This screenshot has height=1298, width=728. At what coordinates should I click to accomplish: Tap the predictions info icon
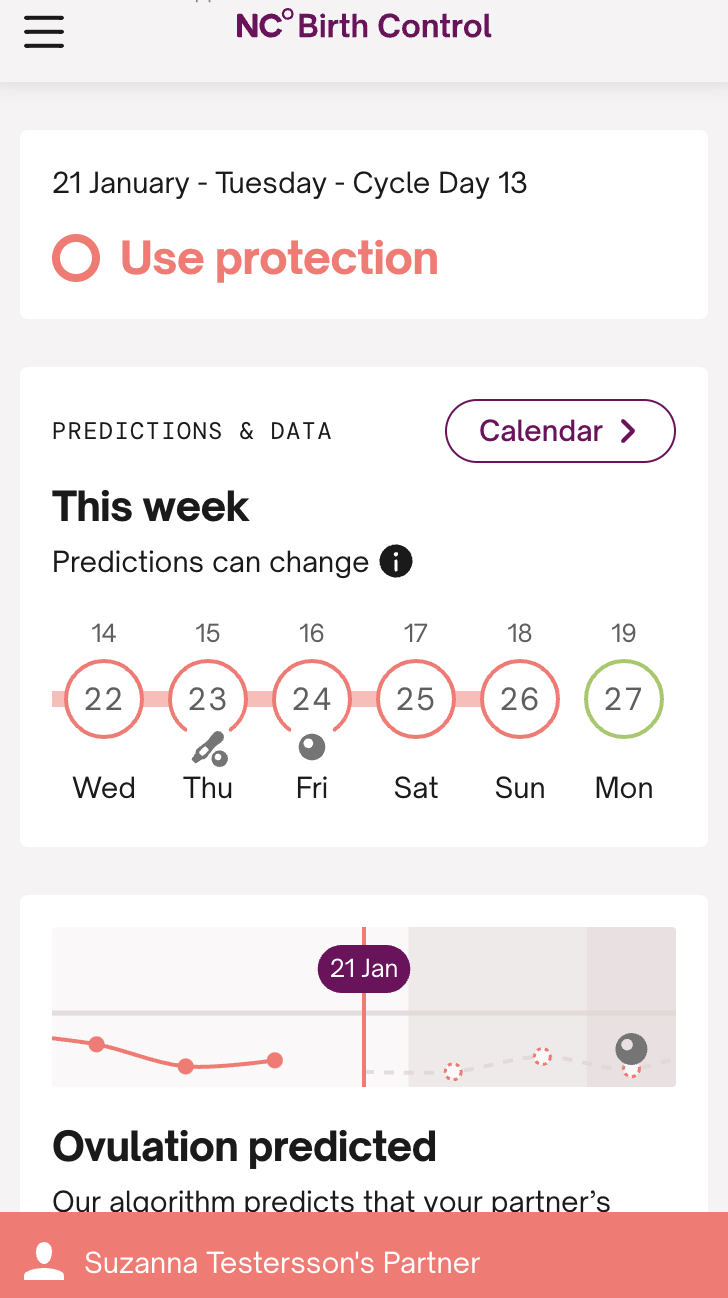point(396,562)
